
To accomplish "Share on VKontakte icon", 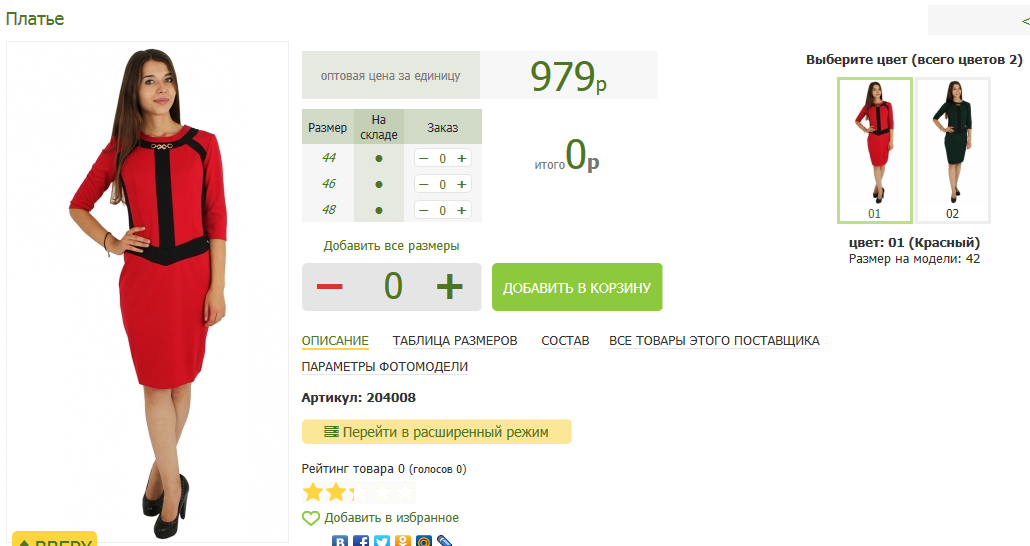I will [340, 541].
